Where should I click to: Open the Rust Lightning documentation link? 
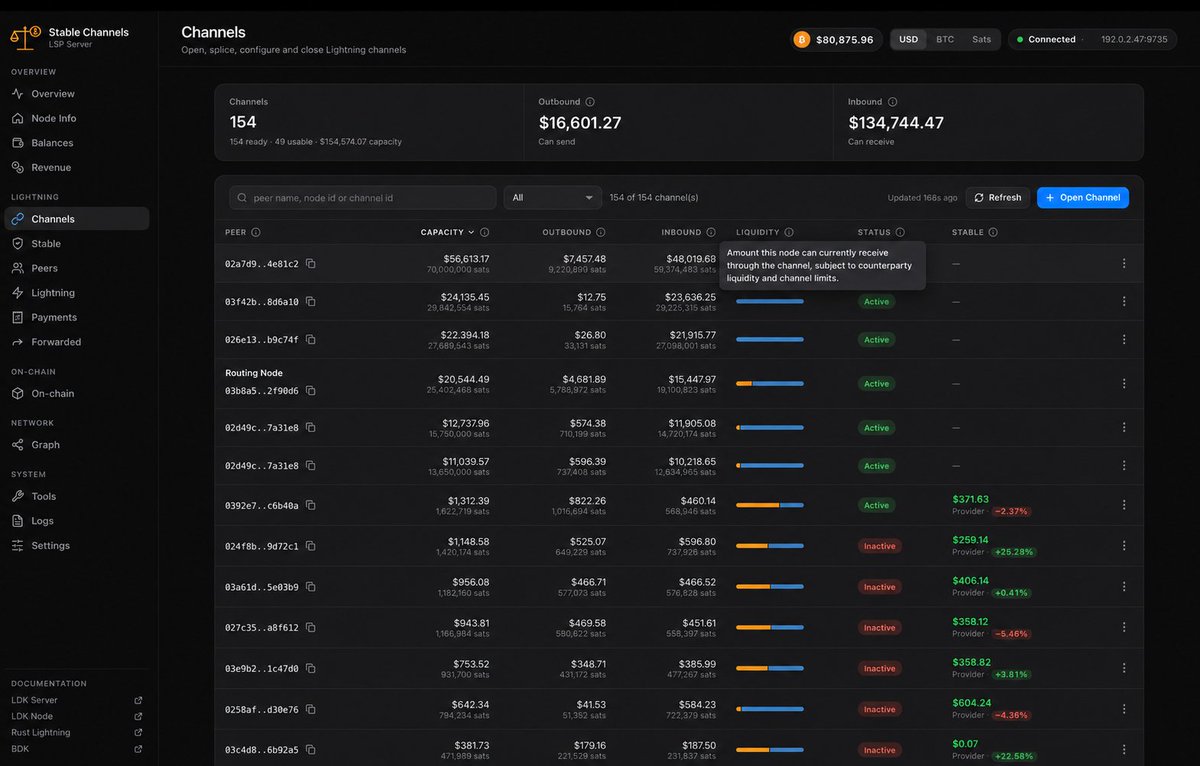point(77,733)
